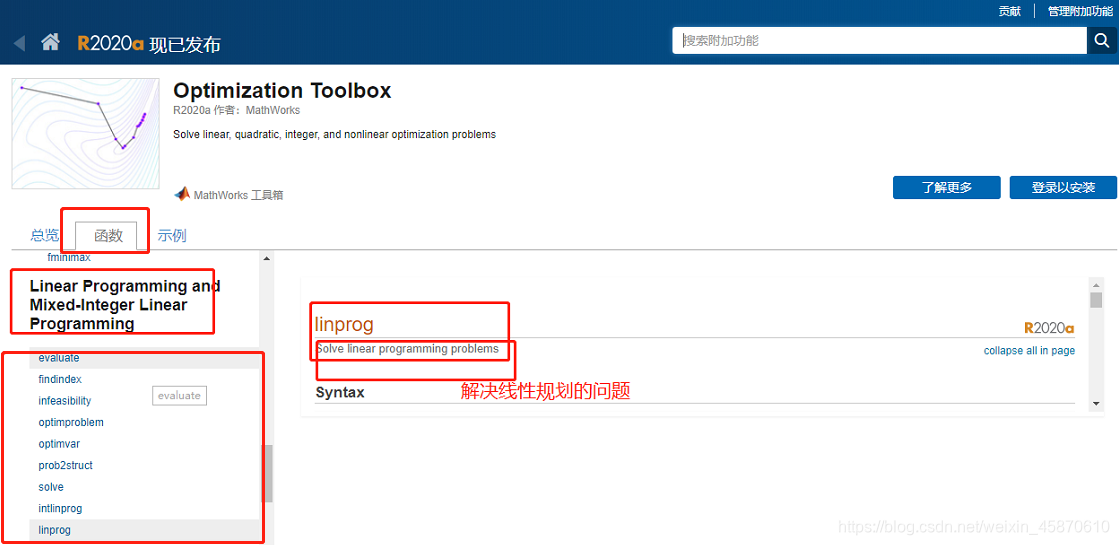Image resolution: width=1119 pixels, height=545 pixels.
Task: Click the R2020a 现已发布 banner link
Action: tap(149, 44)
